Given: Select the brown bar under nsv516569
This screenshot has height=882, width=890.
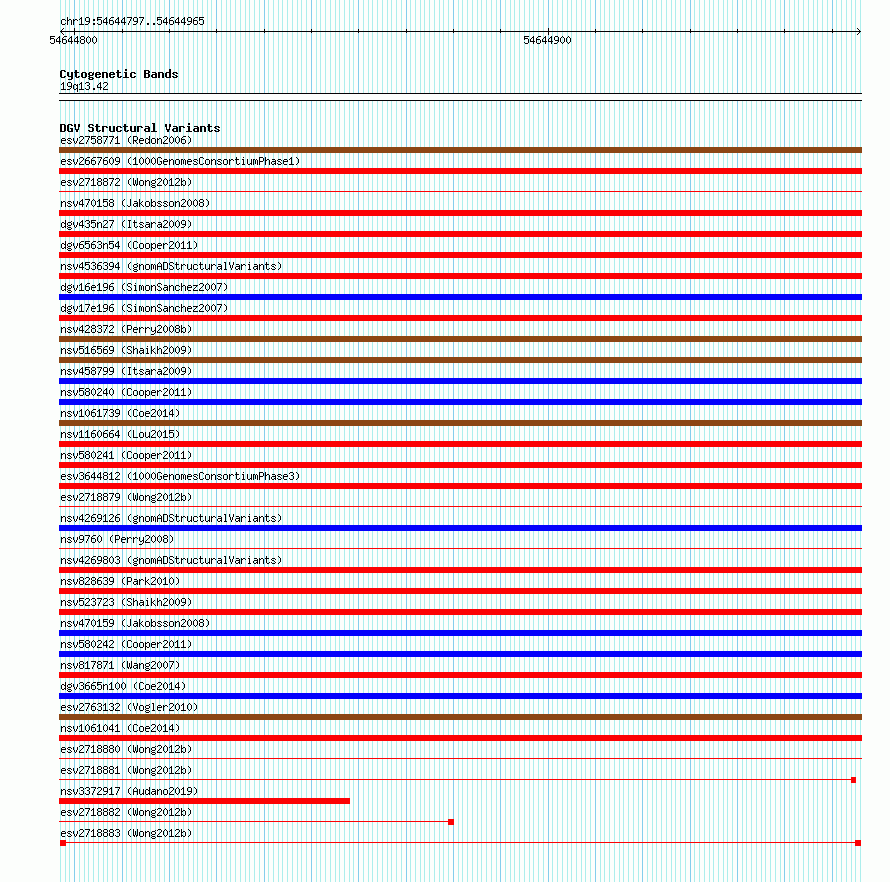Looking at the screenshot, I should (x=460, y=360).
